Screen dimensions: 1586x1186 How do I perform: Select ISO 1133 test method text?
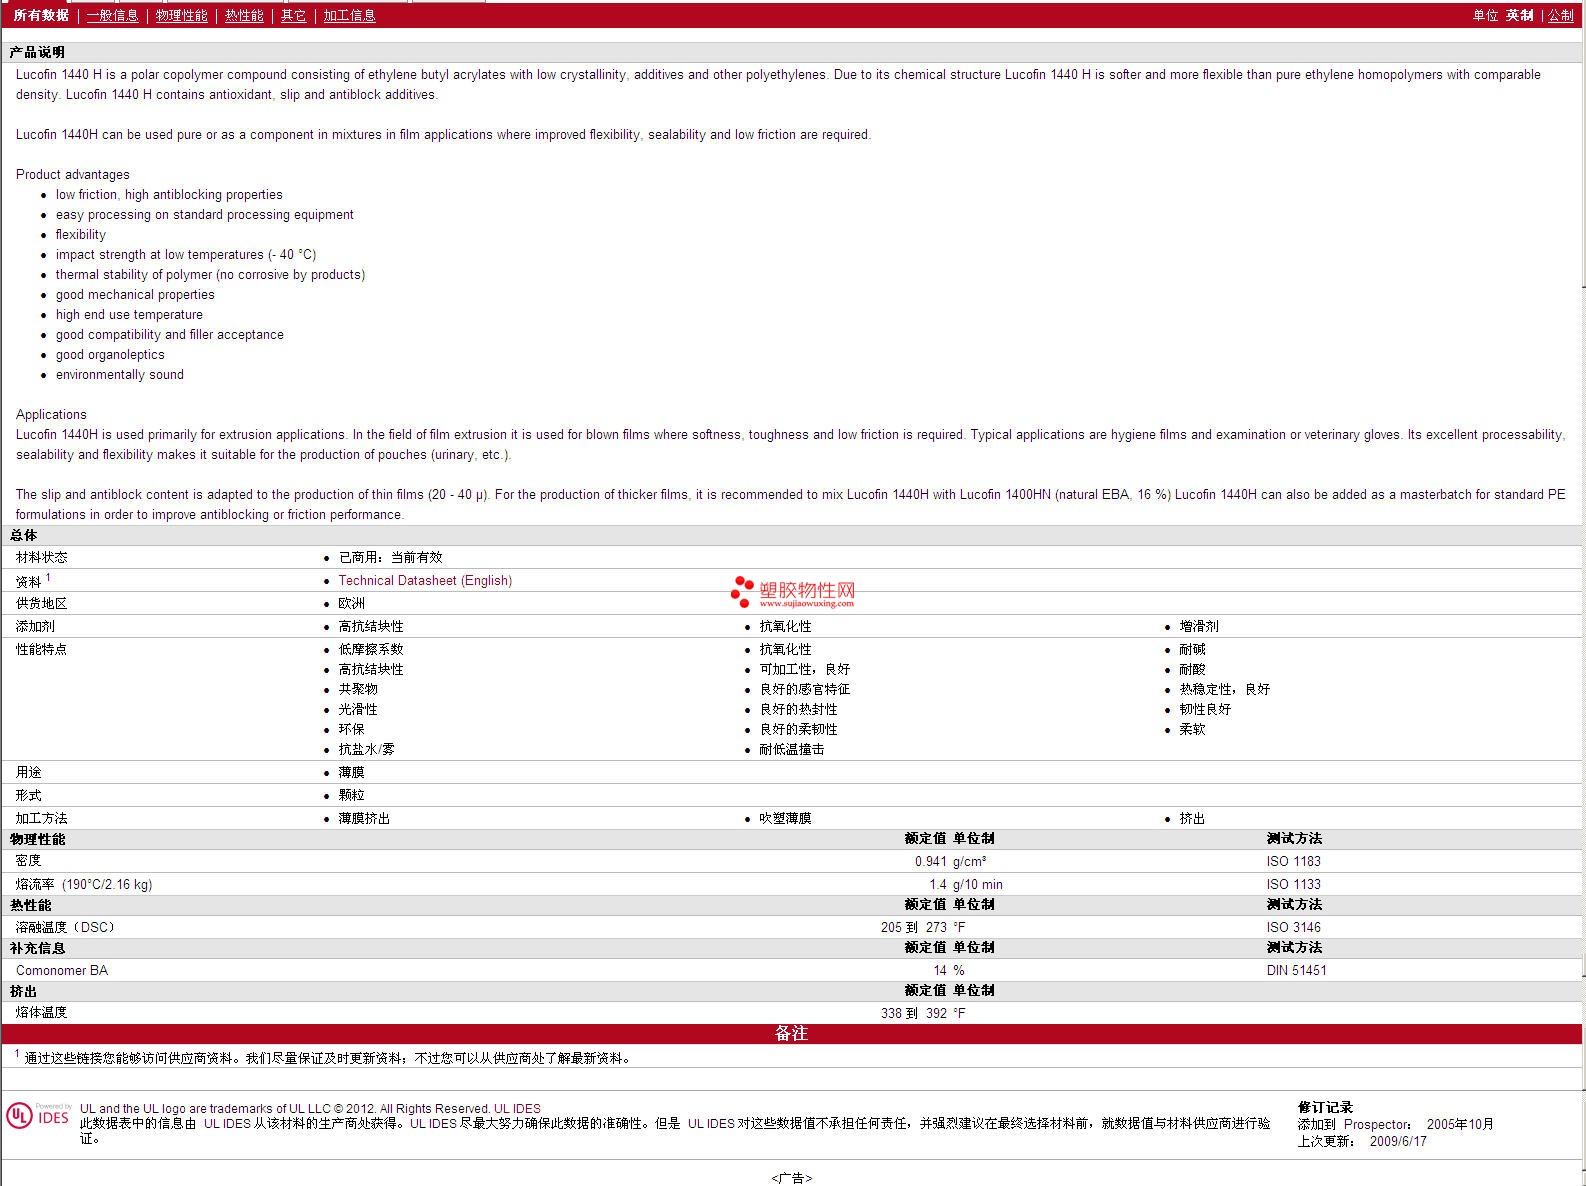(x=1293, y=884)
